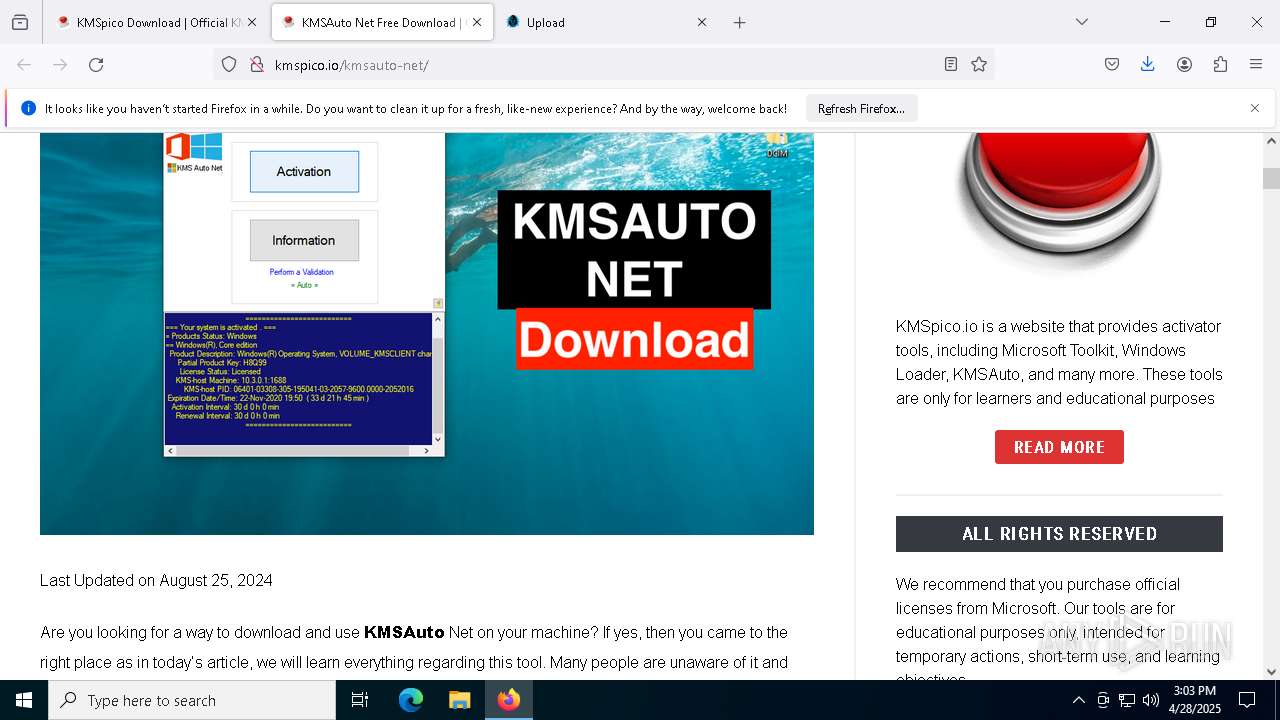Image resolution: width=1280 pixels, height=720 pixels.
Task: Click Refresh Firefox button
Action: coord(861,109)
